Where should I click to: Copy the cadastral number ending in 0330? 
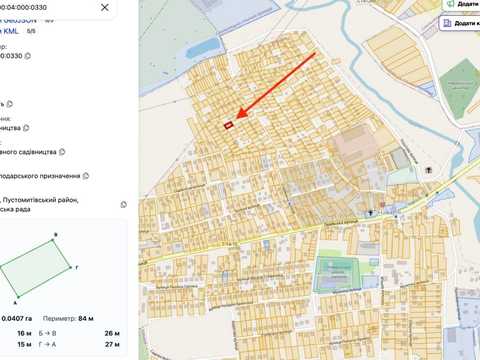(28, 56)
